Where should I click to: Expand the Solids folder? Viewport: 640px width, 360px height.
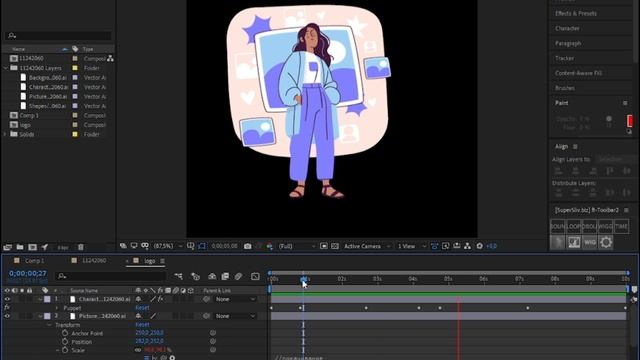[5, 134]
